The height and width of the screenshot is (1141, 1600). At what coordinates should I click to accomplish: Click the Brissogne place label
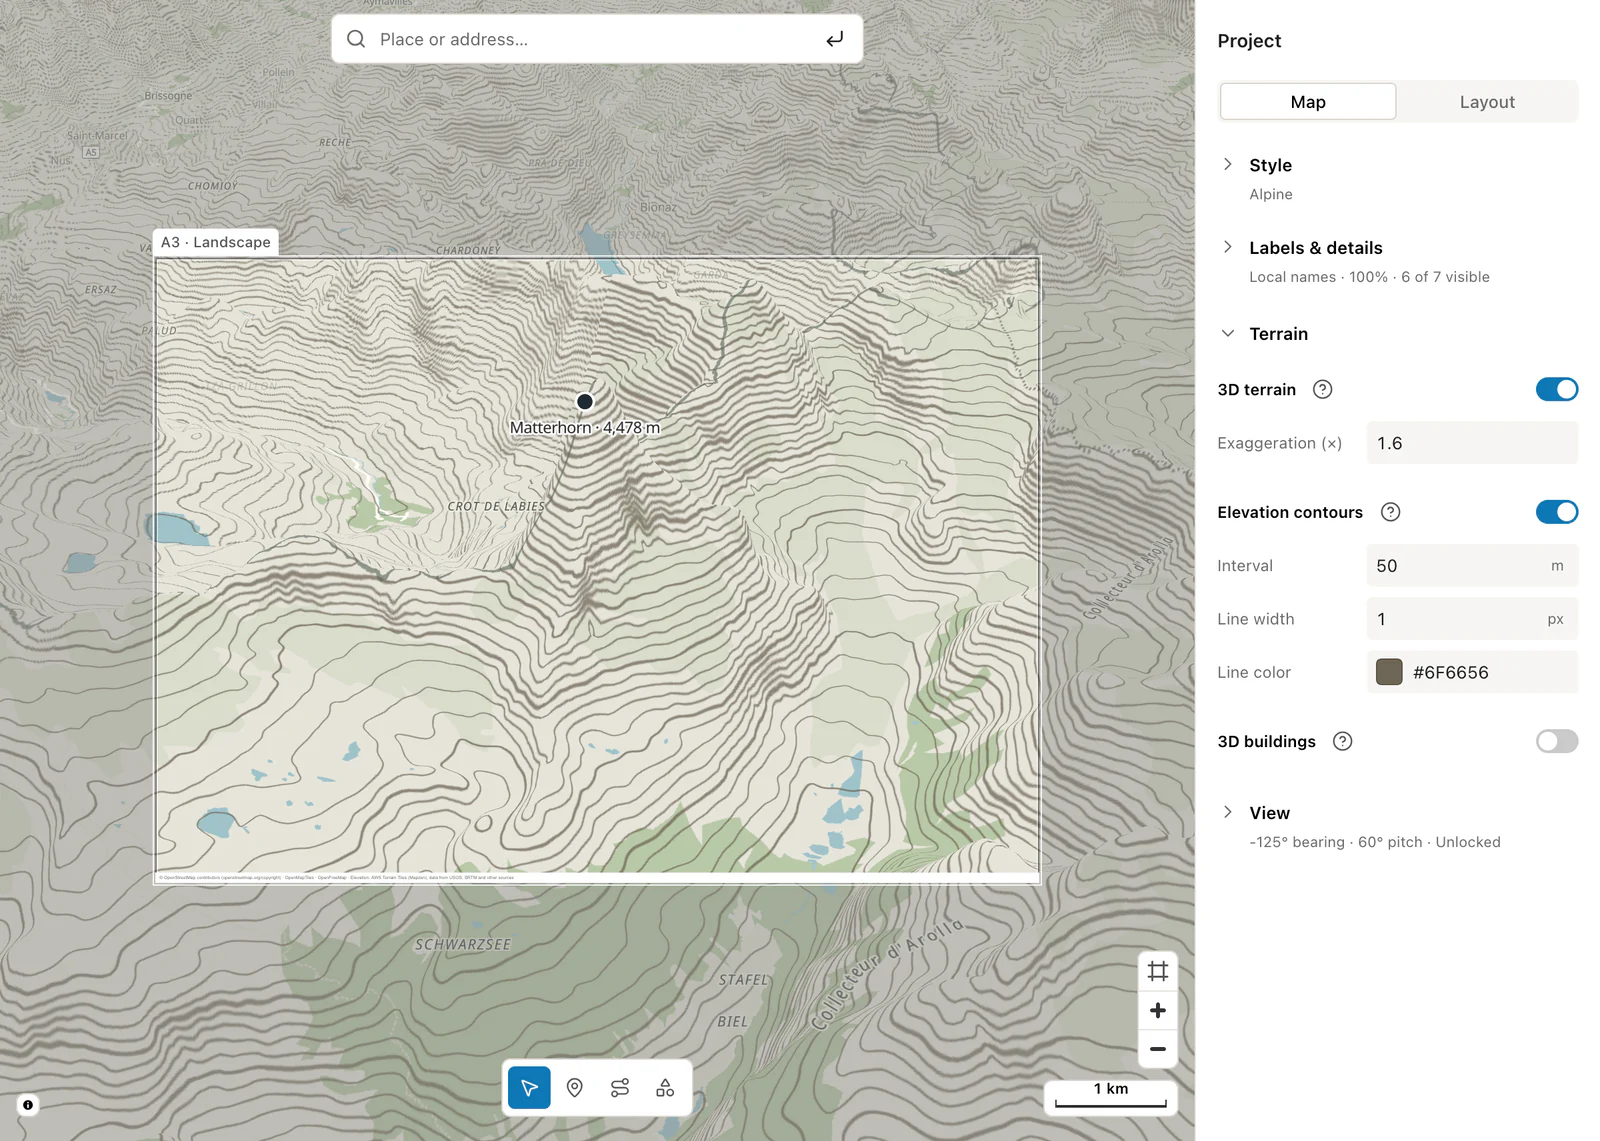pyautogui.click(x=168, y=96)
